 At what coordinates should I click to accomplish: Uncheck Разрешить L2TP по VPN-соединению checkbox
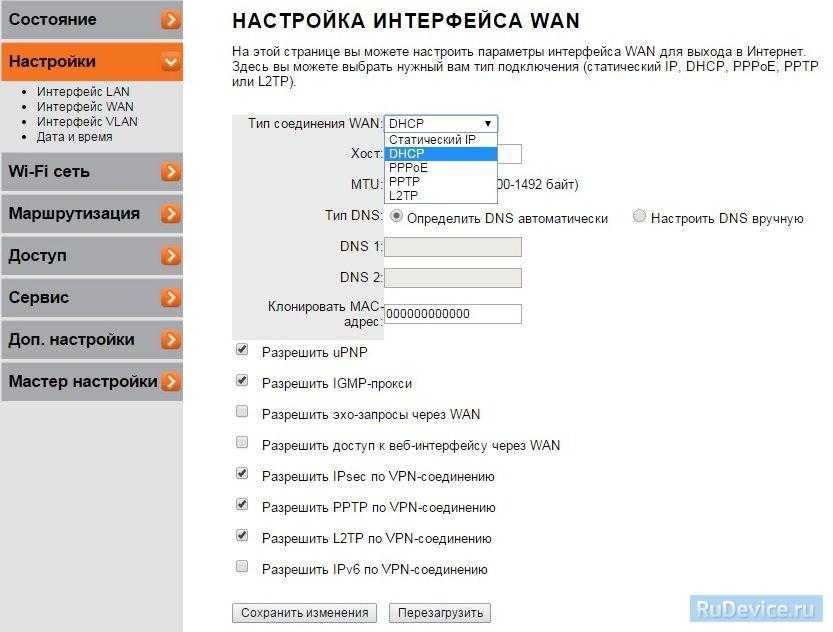(x=242, y=535)
